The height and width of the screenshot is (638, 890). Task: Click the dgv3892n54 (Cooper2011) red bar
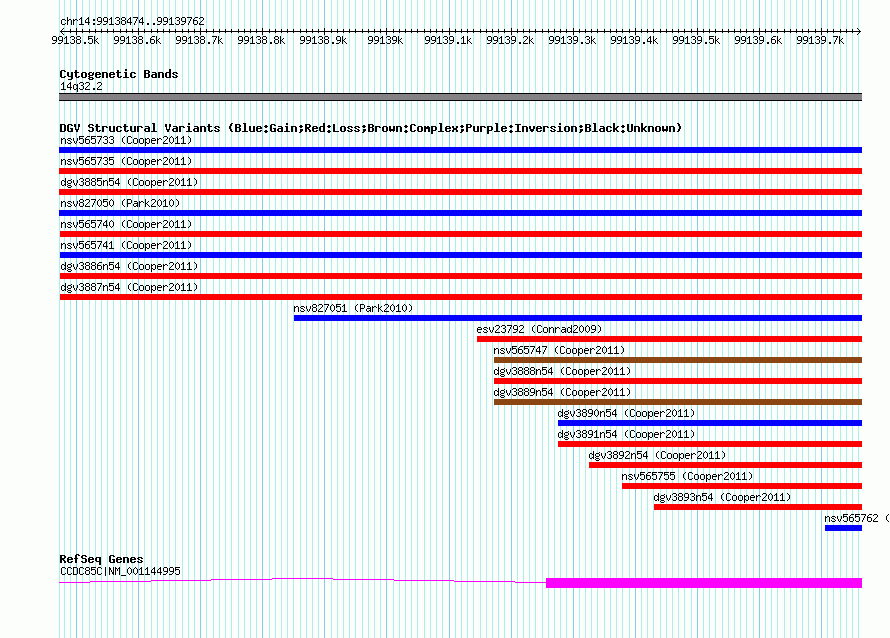coord(725,465)
